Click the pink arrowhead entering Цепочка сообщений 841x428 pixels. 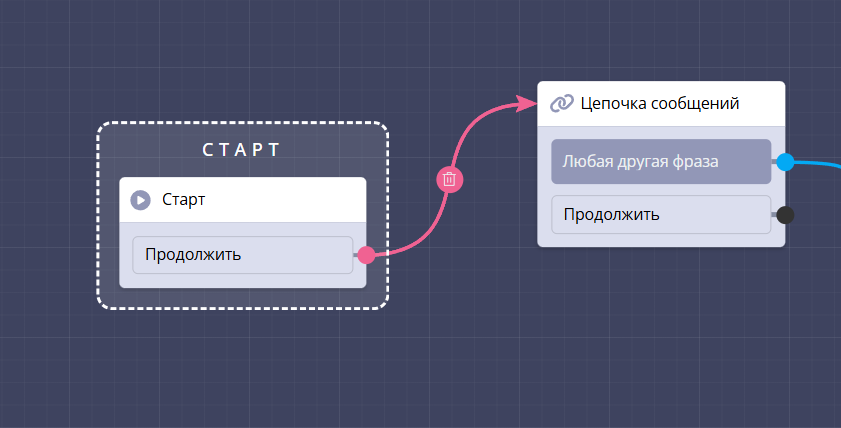(x=526, y=102)
